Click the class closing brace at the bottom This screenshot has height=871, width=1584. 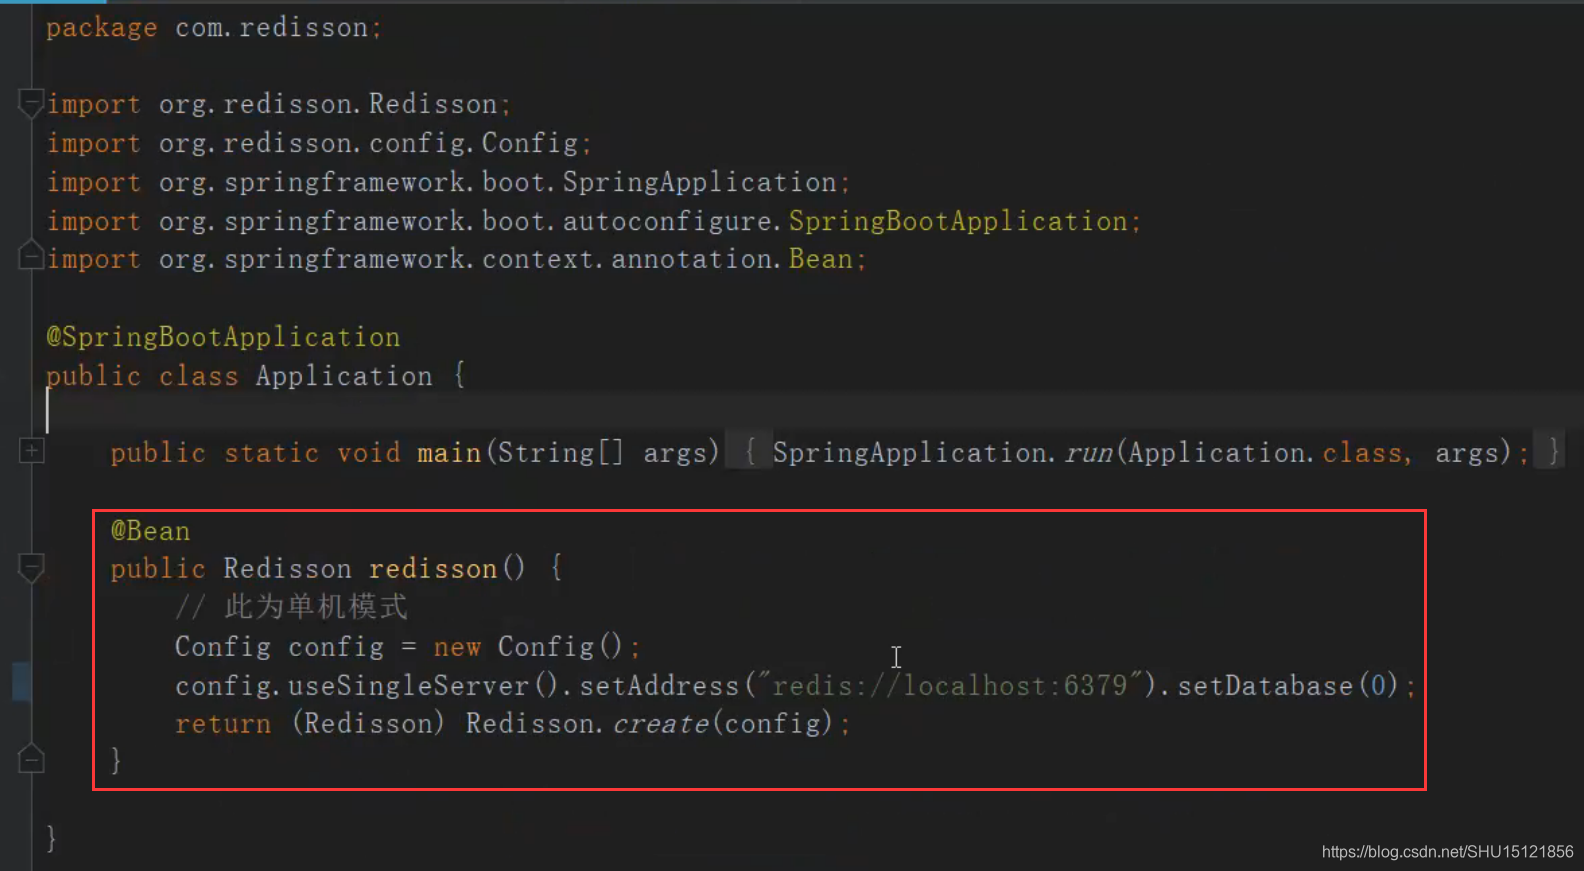(x=51, y=838)
